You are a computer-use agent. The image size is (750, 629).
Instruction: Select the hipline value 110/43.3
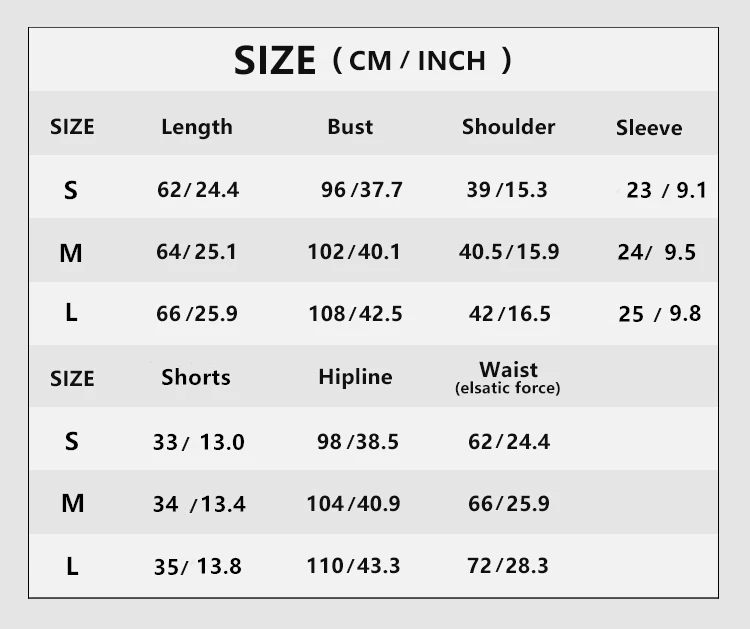tap(353, 566)
